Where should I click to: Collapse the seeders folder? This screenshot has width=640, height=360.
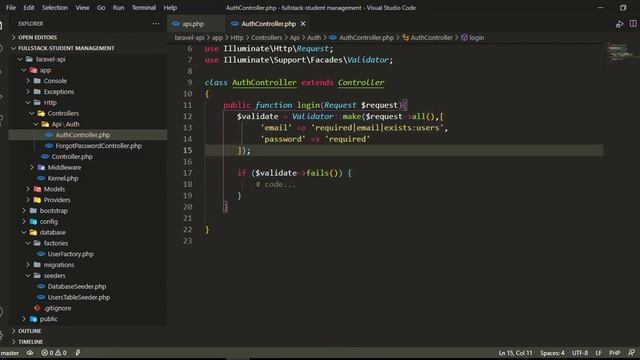tap(54, 276)
